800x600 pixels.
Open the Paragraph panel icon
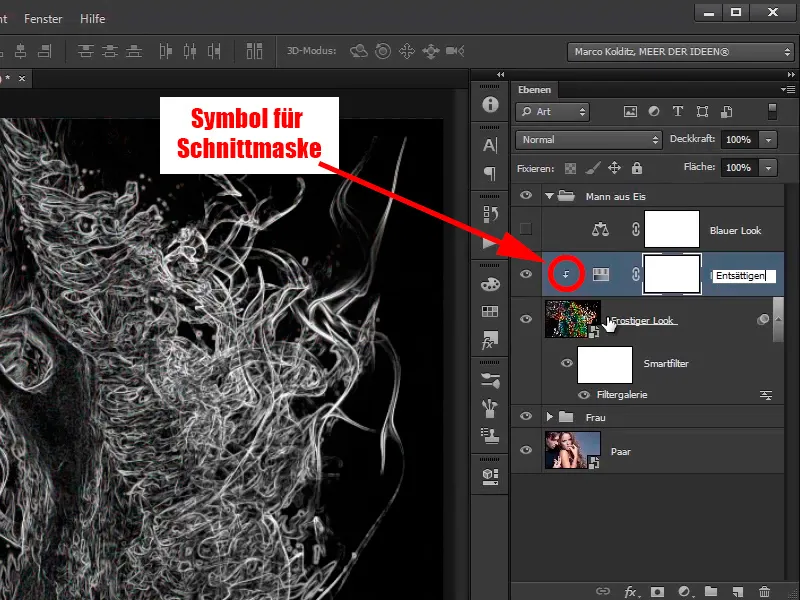(x=490, y=173)
